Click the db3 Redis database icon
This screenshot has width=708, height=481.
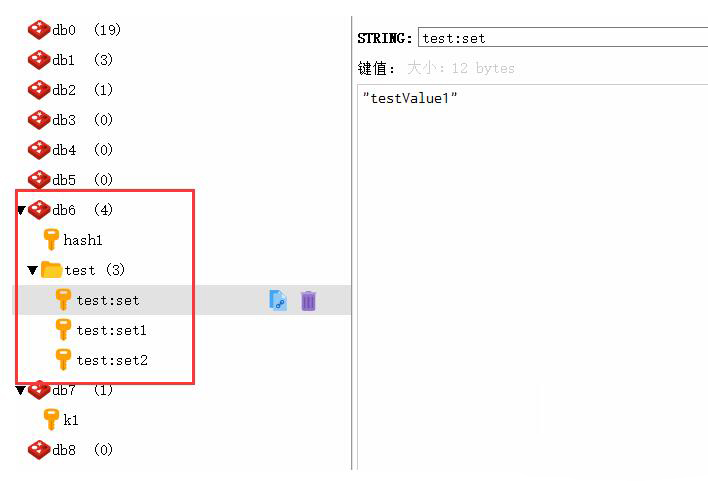point(39,120)
